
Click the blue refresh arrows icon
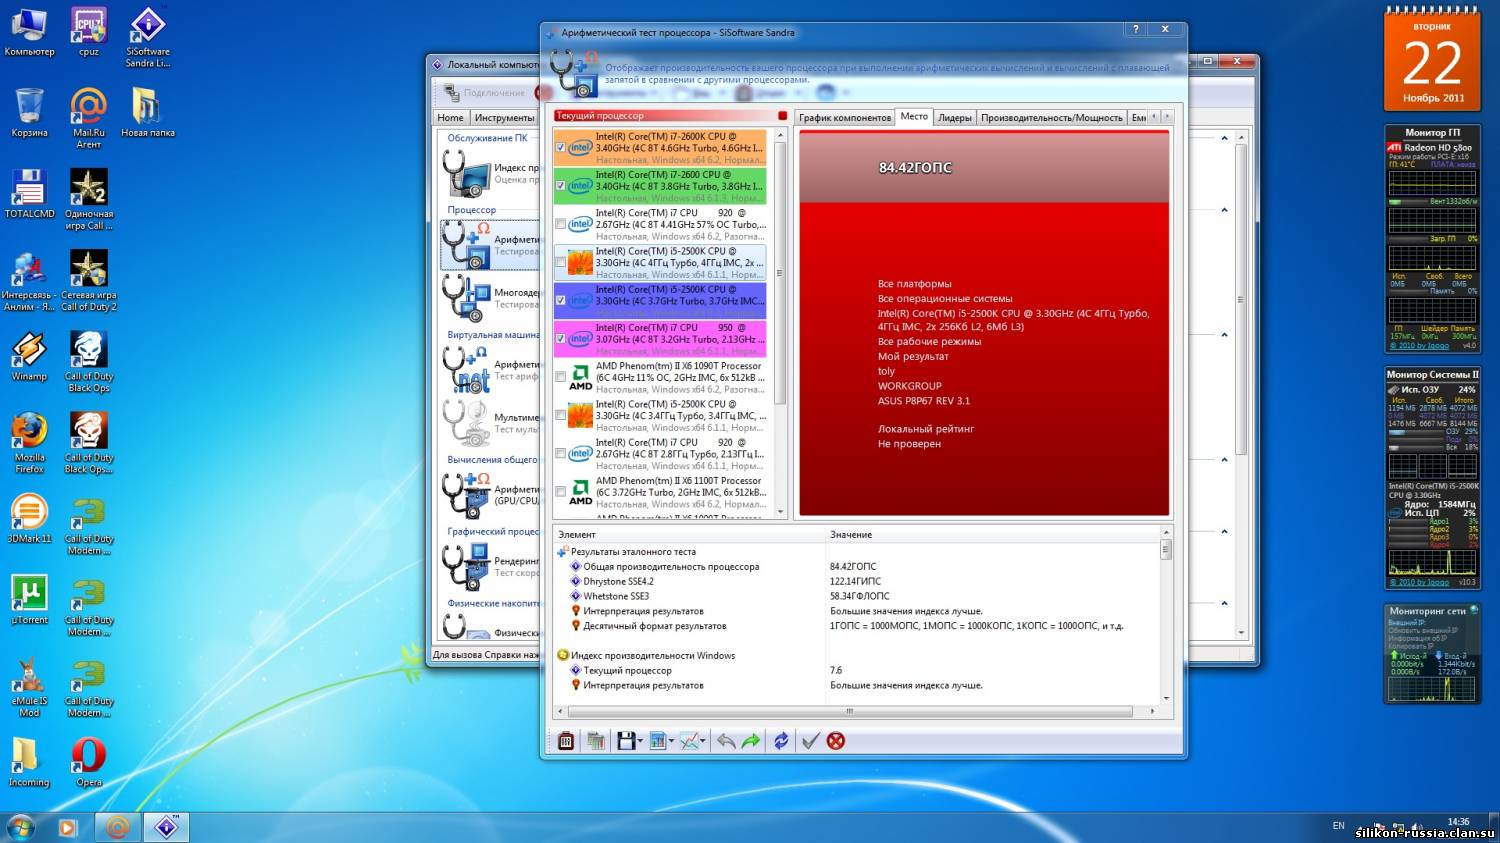tap(781, 741)
